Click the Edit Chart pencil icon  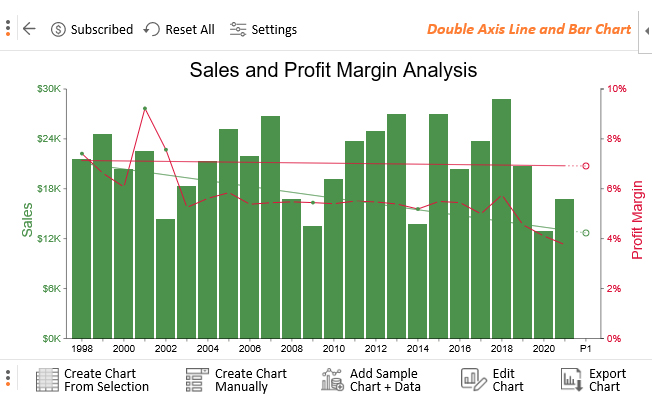click(x=473, y=380)
